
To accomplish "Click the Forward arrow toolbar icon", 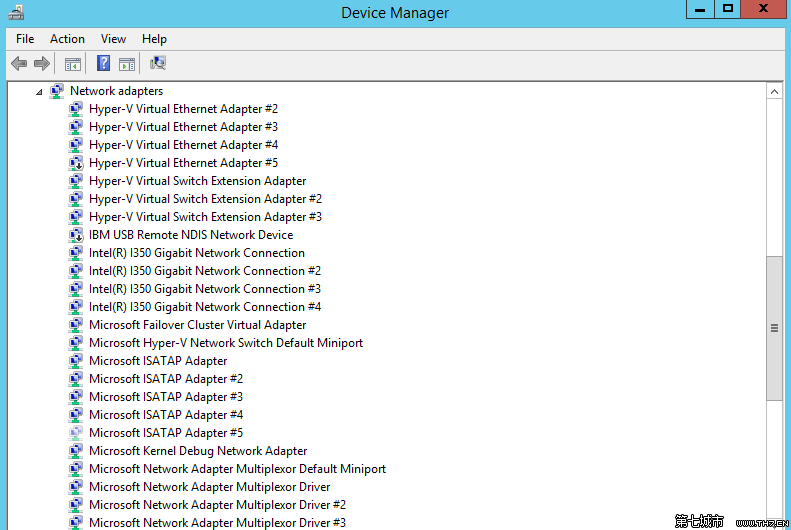I will (41, 64).
